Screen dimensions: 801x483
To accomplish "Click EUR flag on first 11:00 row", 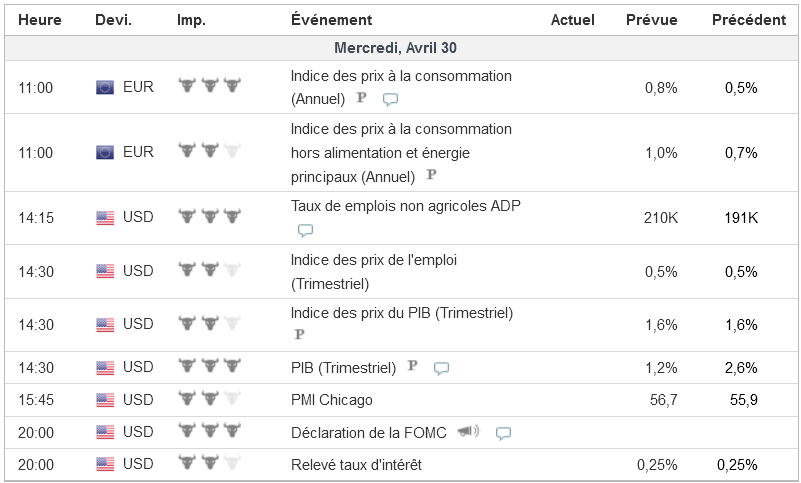I will [105, 87].
